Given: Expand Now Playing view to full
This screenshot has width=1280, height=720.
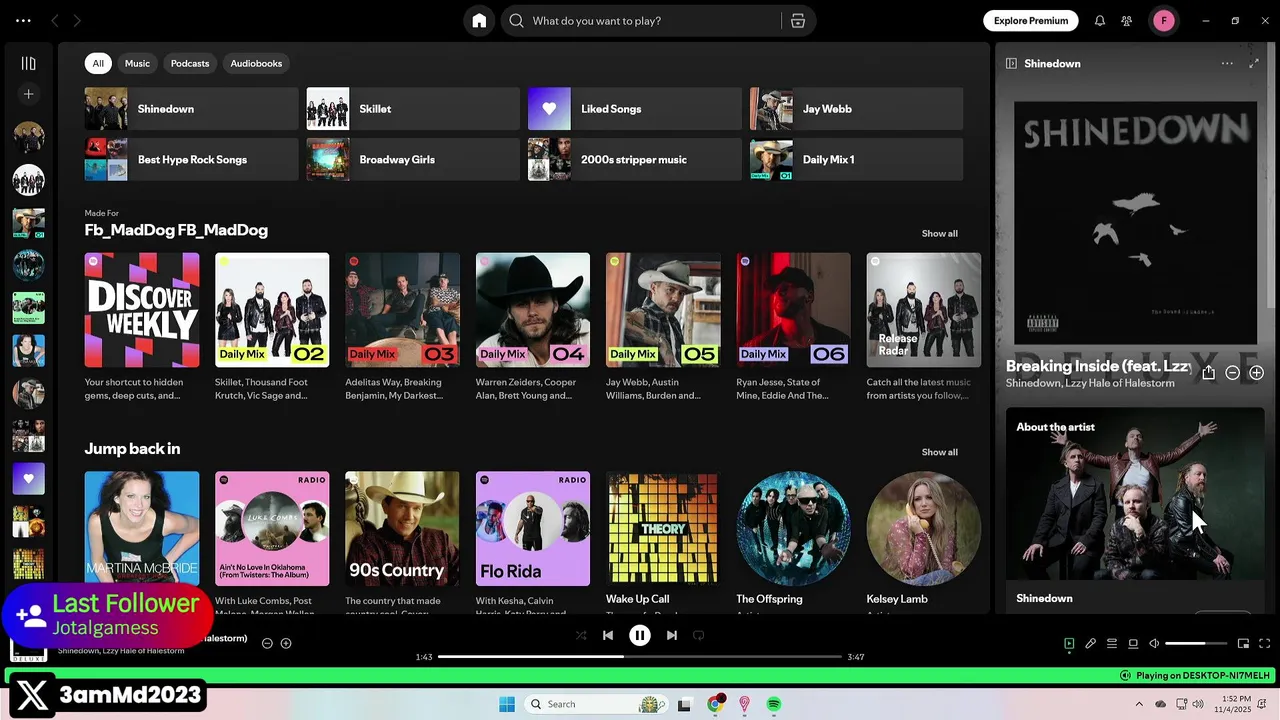Looking at the screenshot, I should click(1254, 63).
